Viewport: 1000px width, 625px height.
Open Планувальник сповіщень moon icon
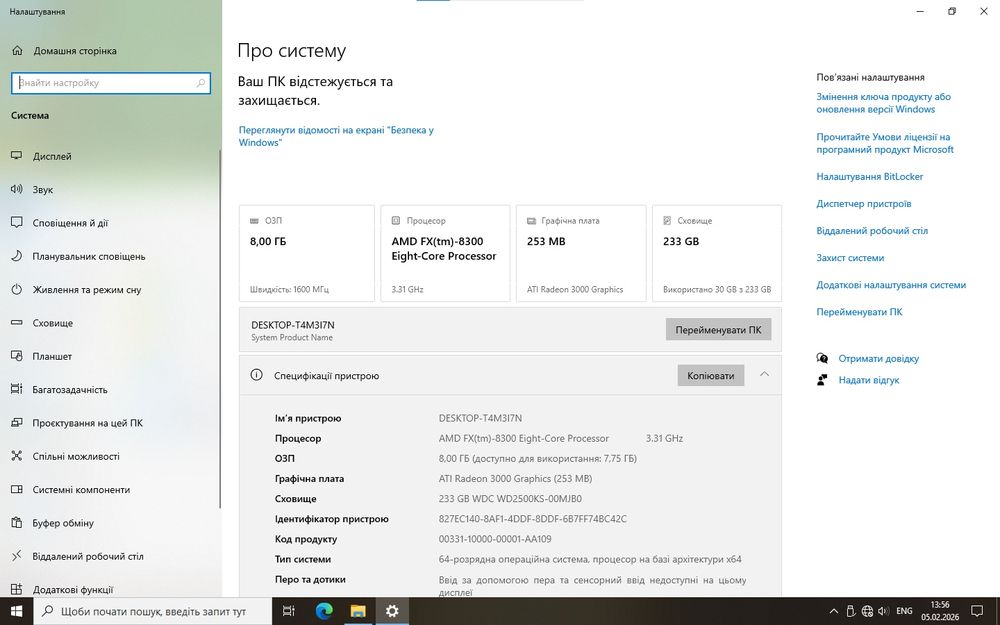click(x=17, y=256)
